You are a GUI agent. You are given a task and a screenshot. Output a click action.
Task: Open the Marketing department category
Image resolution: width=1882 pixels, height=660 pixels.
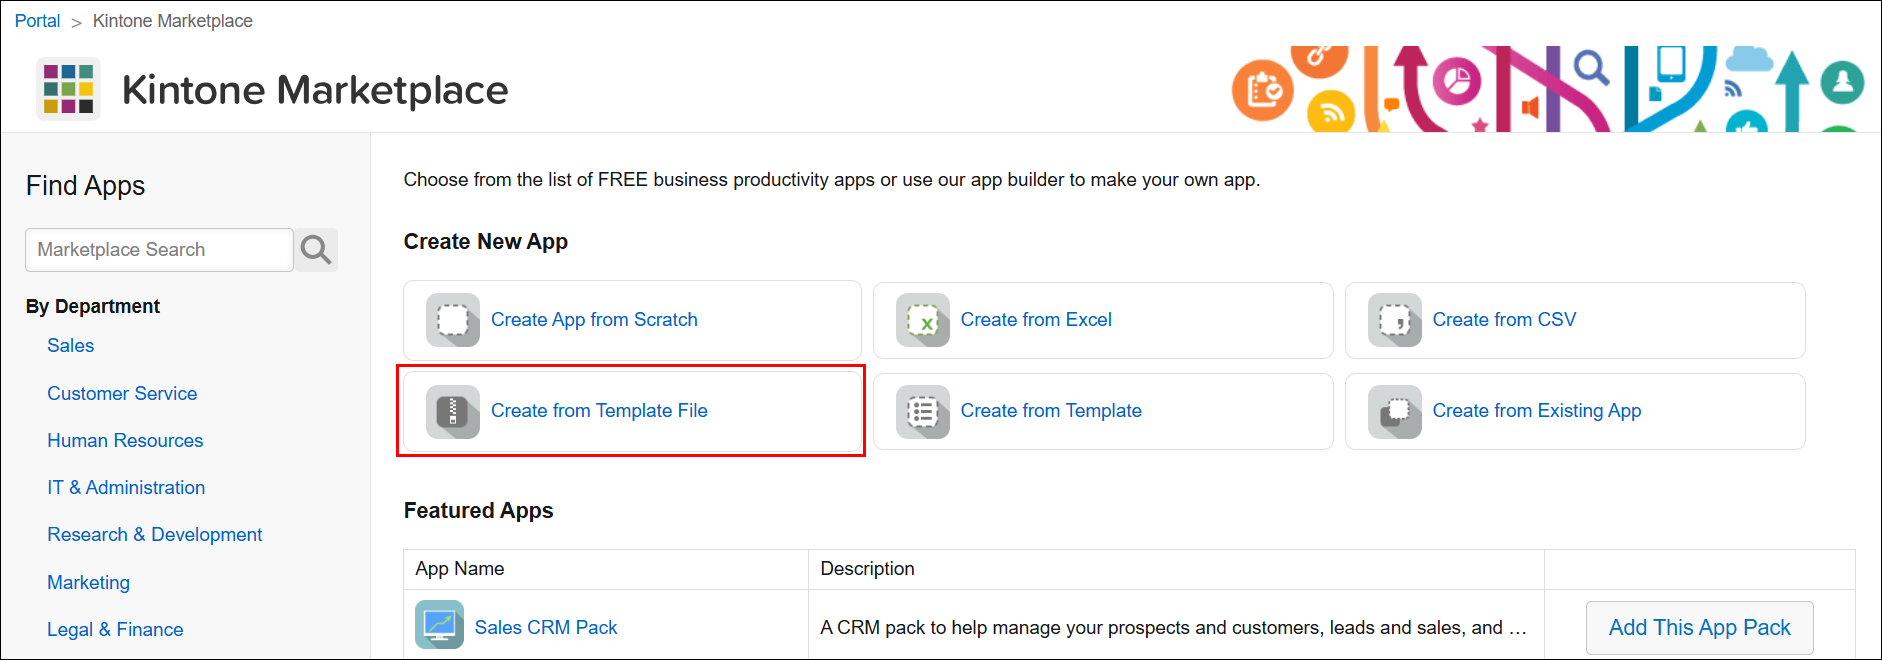[88, 582]
